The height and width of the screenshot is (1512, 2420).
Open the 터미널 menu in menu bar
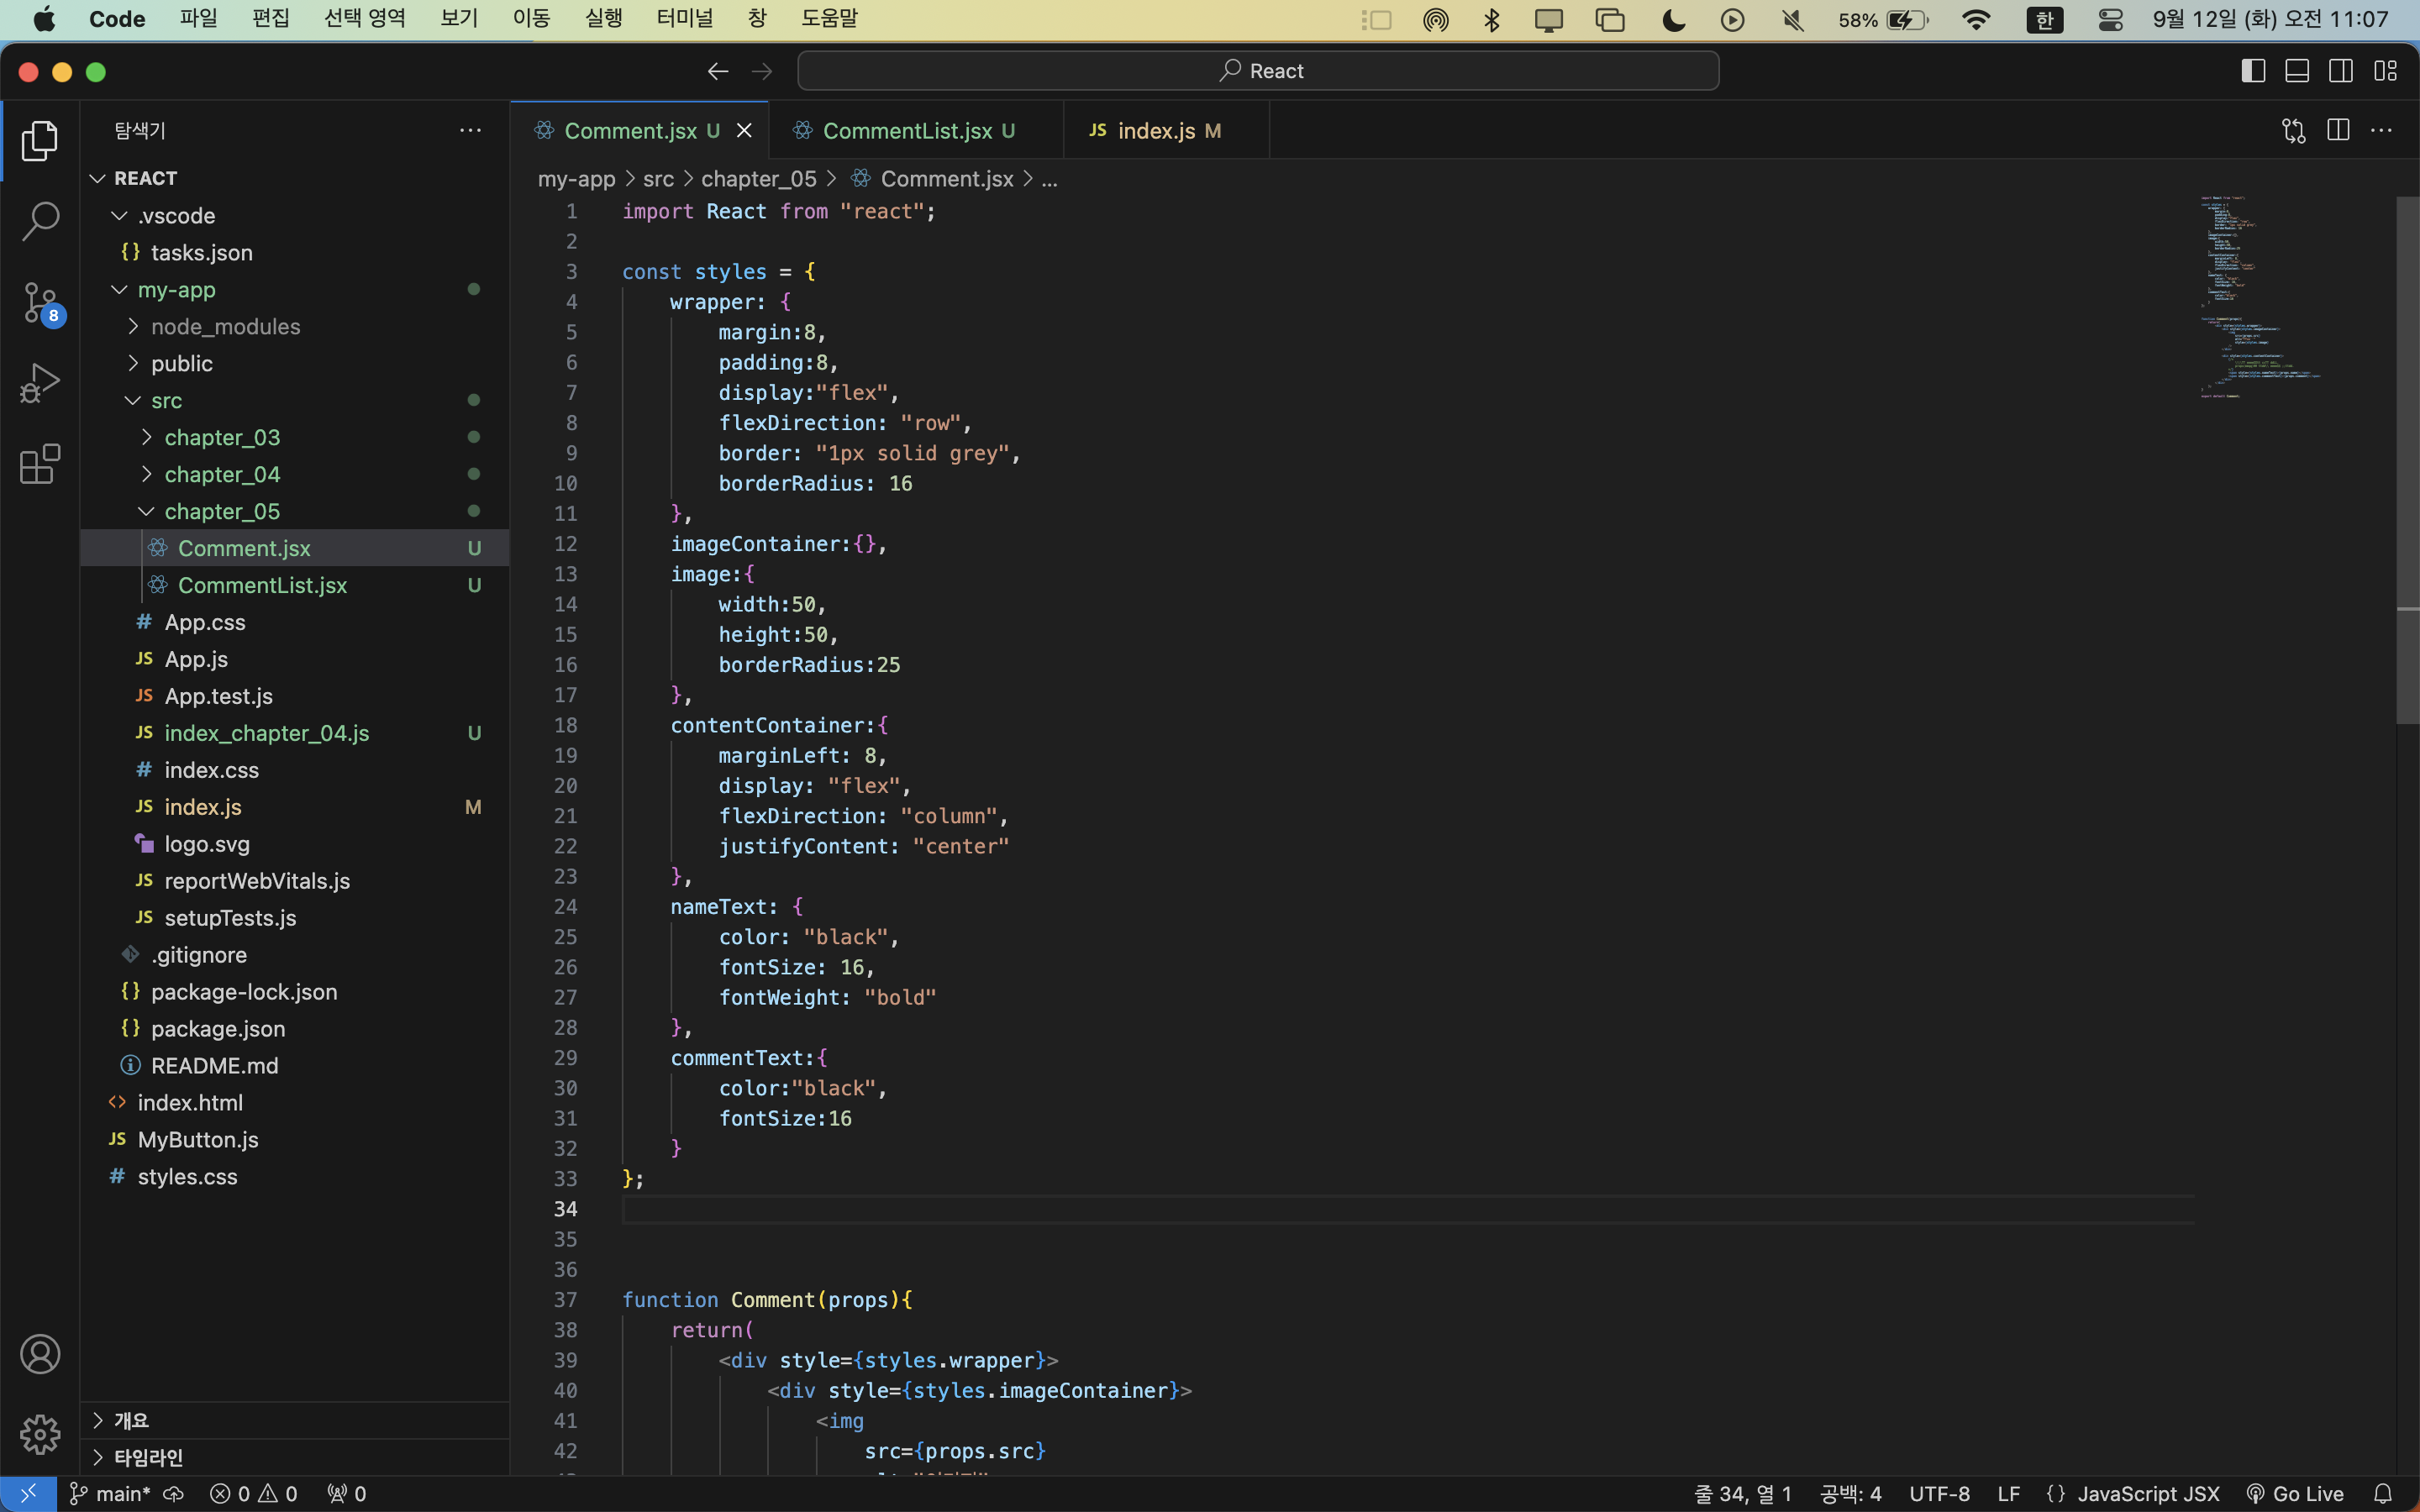684,19
